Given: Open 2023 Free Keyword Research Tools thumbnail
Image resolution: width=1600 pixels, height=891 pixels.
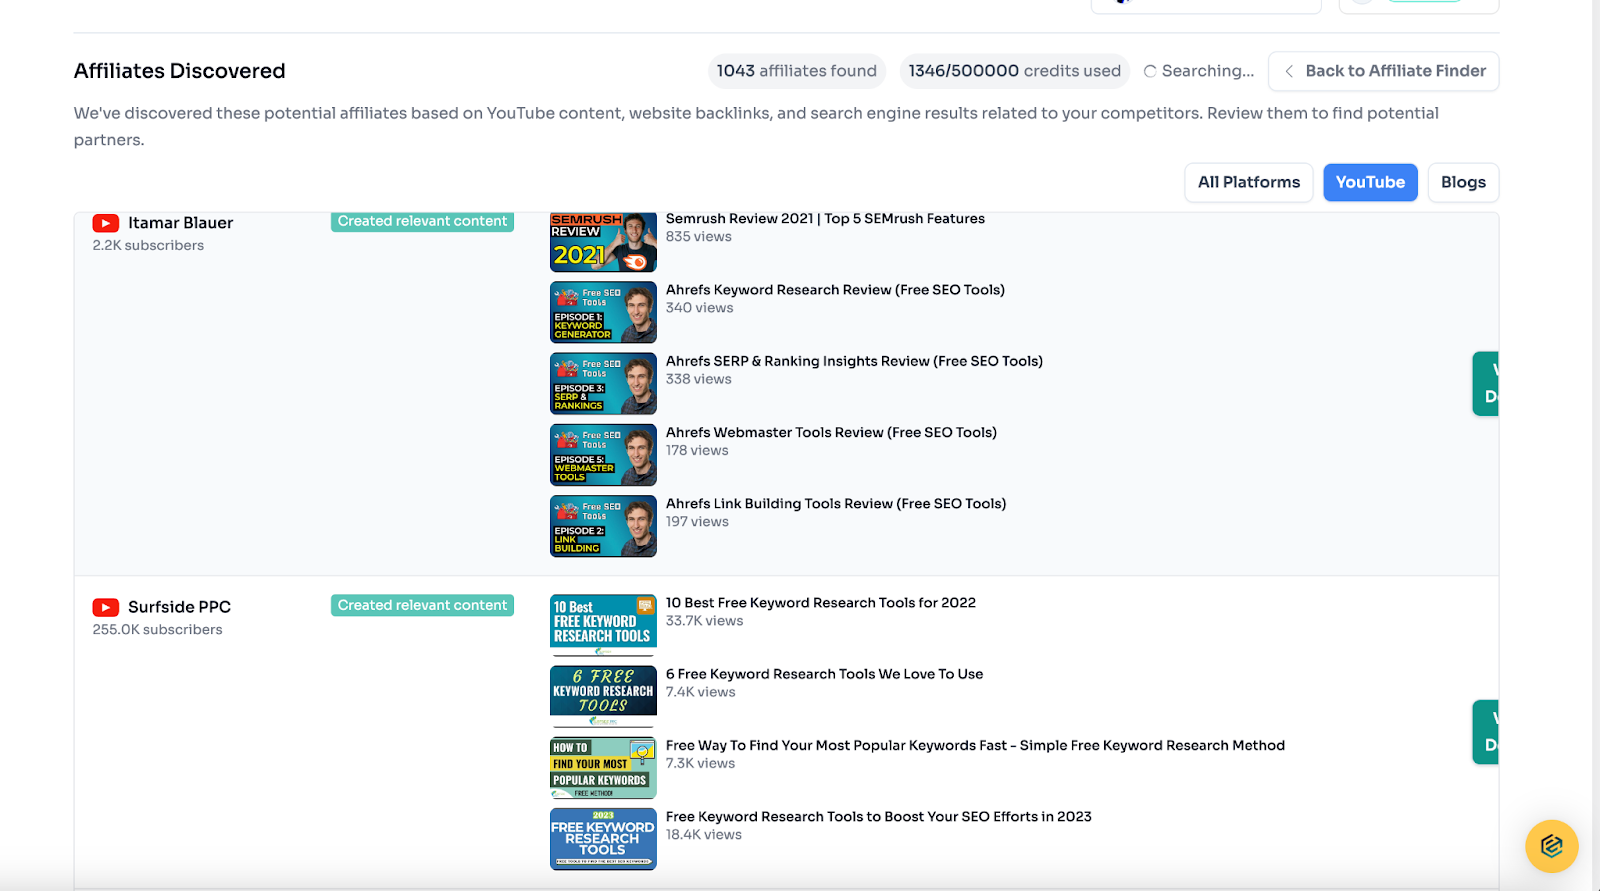Looking at the screenshot, I should coord(603,839).
